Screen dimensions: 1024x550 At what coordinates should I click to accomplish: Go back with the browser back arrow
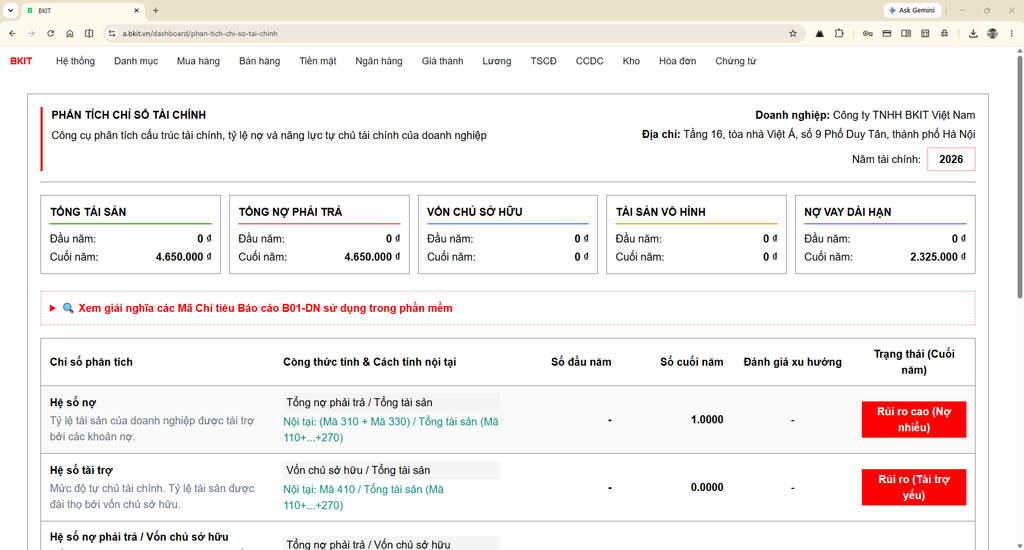[12, 33]
